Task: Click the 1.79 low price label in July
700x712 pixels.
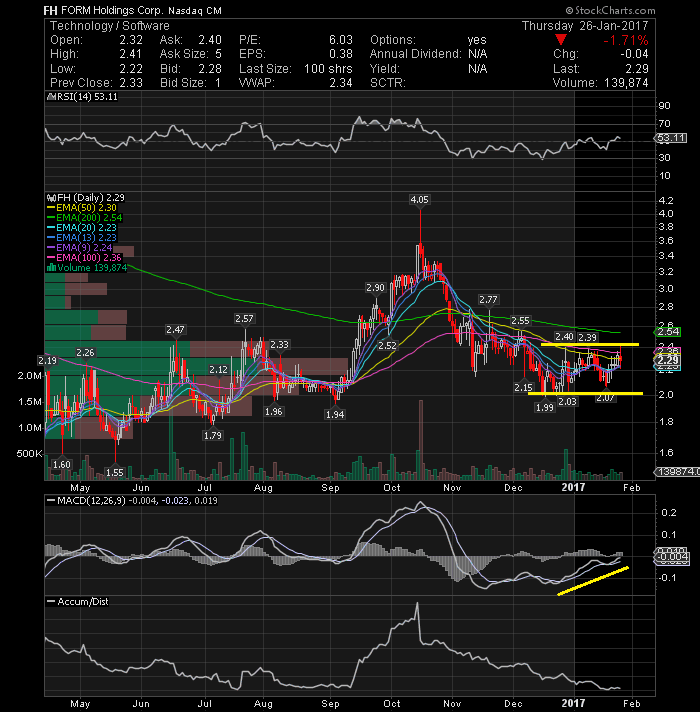Action: (212, 436)
